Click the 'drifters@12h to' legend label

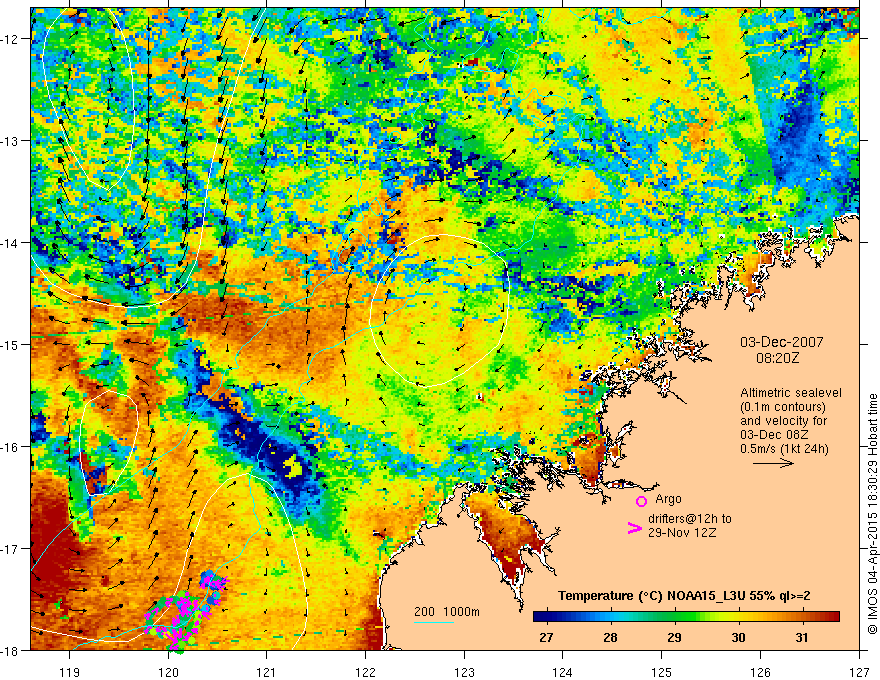point(690,519)
